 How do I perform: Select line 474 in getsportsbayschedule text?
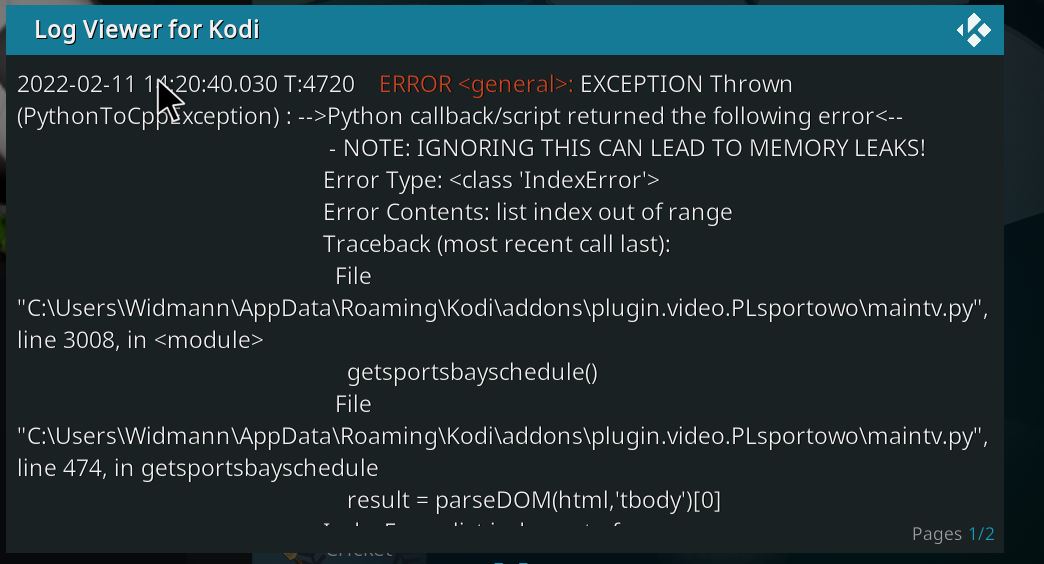[x=198, y=468]
